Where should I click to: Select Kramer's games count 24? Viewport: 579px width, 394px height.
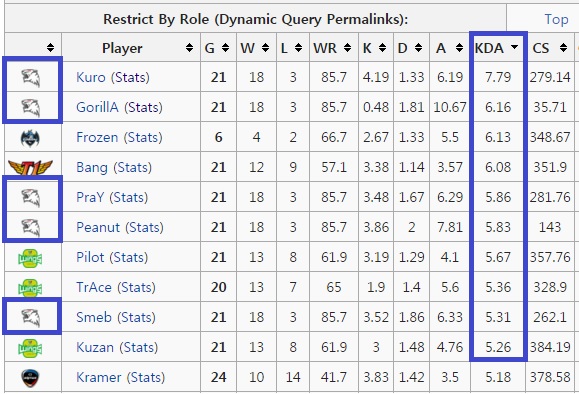pos(218,377)
